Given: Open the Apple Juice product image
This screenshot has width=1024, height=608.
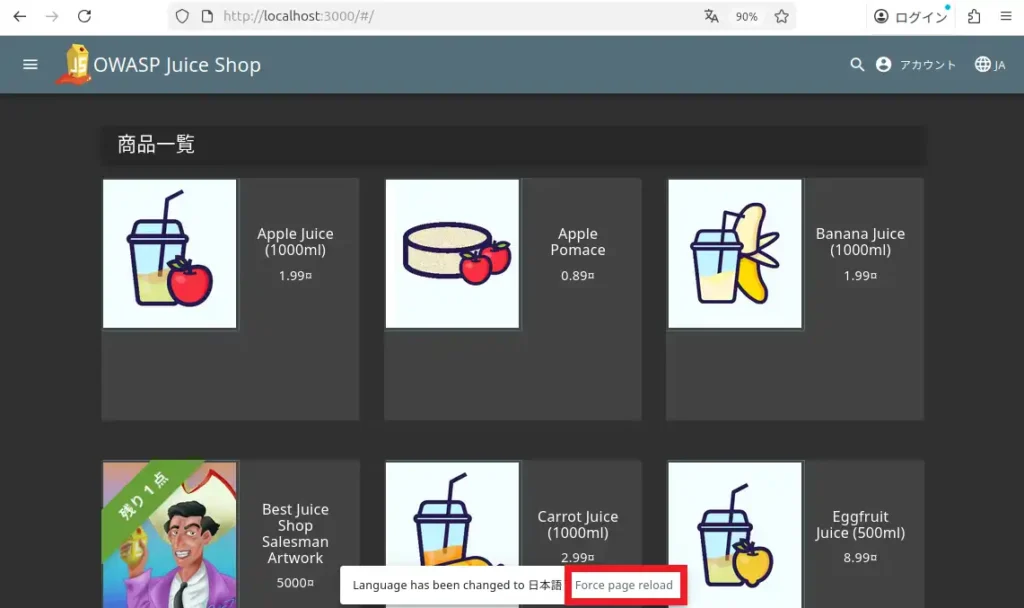Looking at the screenshot, I should [170, 254].
